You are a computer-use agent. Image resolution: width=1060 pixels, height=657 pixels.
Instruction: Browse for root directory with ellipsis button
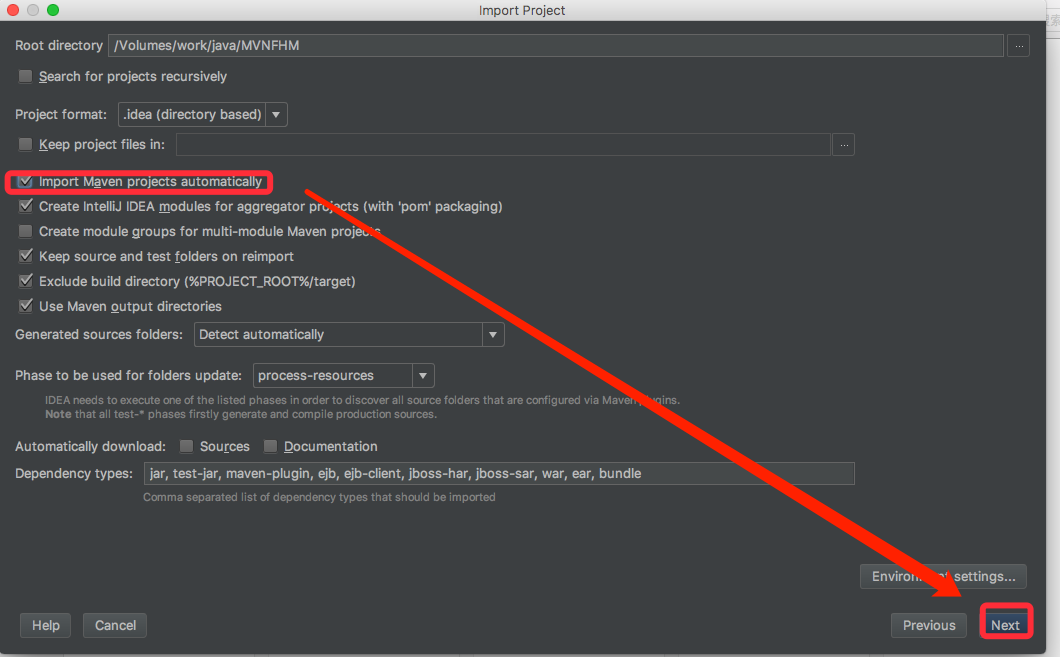point(1018,46)
